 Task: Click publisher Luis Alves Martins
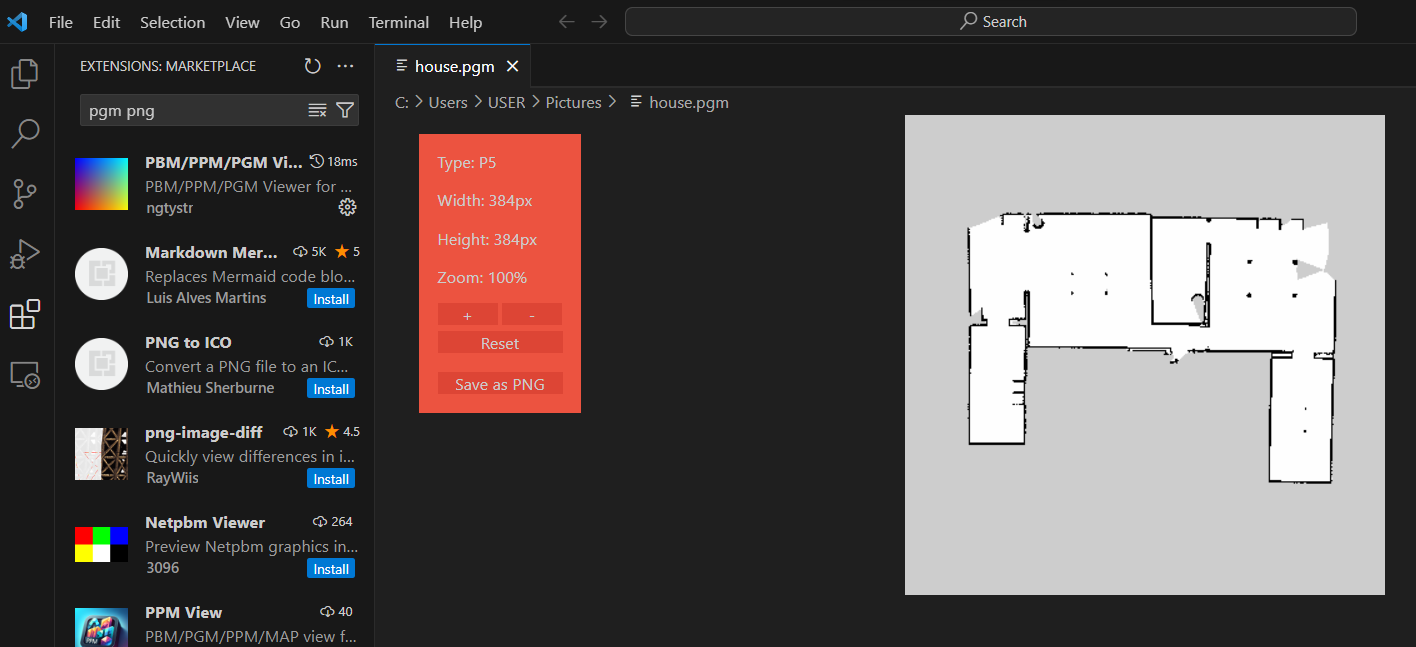click(206, 298)
